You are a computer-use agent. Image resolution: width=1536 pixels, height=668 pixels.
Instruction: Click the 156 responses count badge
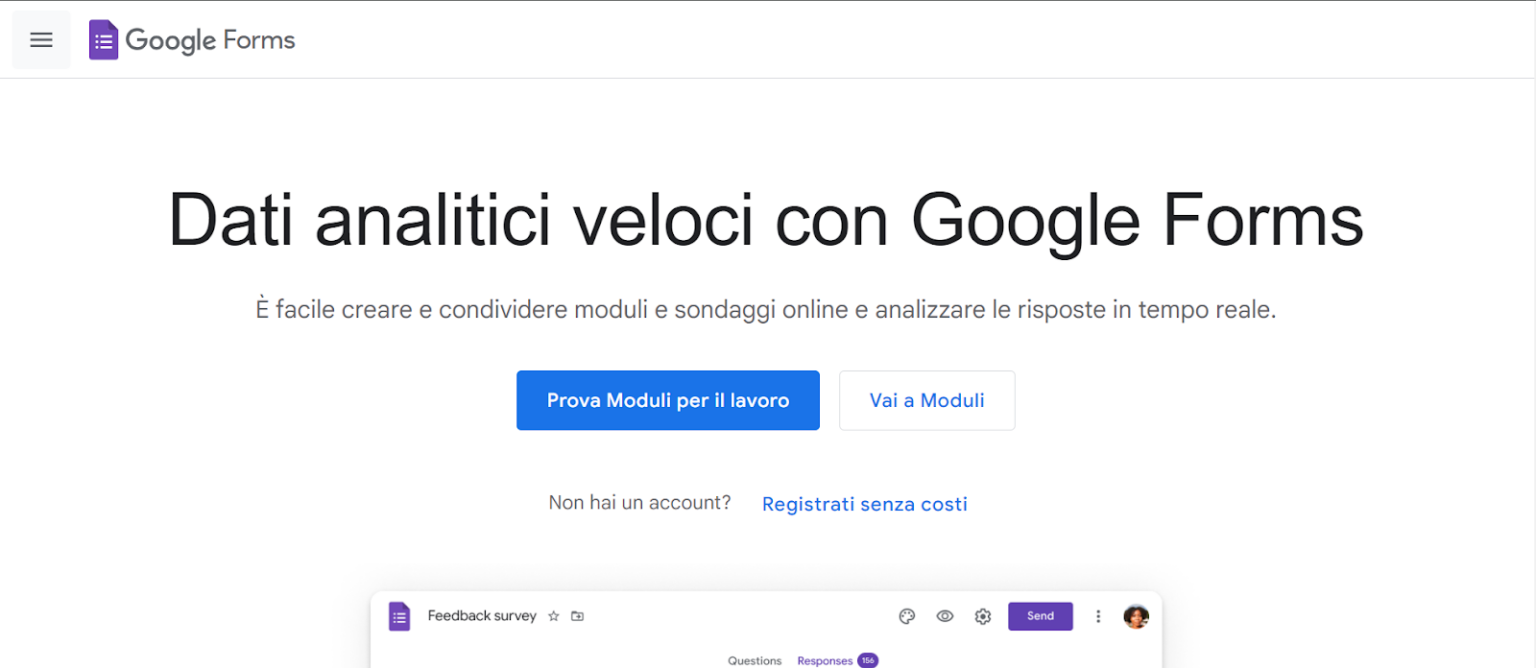coord(868,661)
